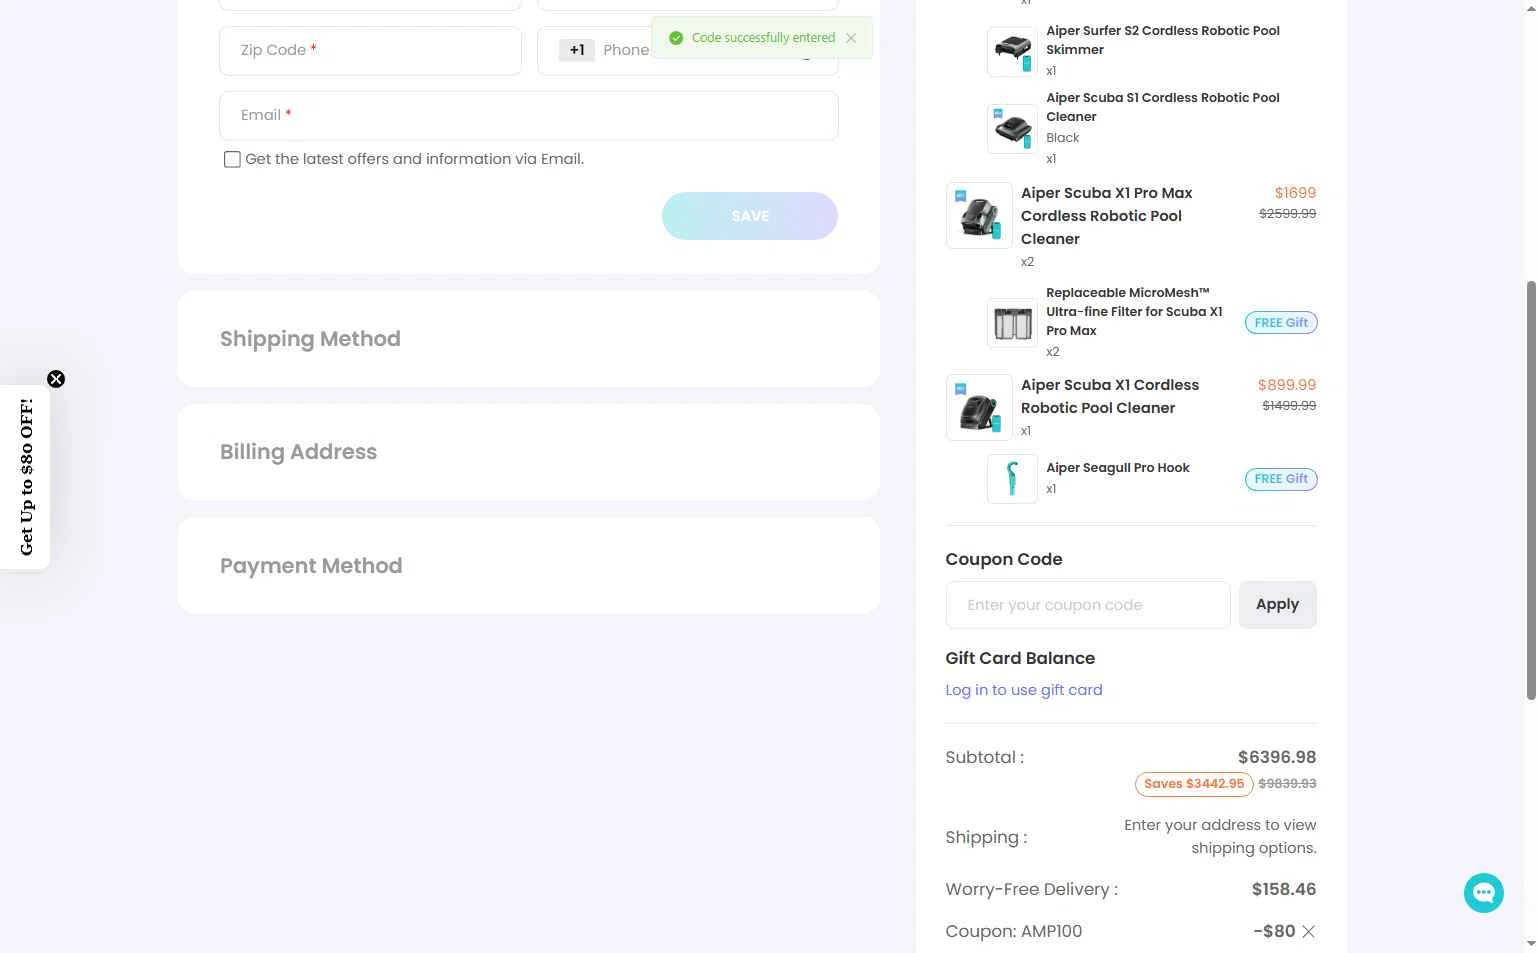
Task: Open the 'Get Up to $80 OFF' side tab
Action: tap(26, 477)
